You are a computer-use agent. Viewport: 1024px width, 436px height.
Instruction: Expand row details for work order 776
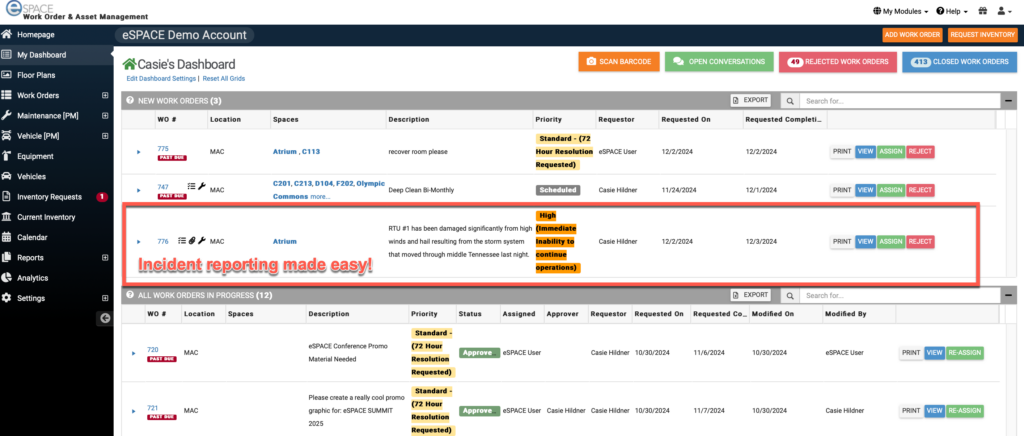click(138, 241)
